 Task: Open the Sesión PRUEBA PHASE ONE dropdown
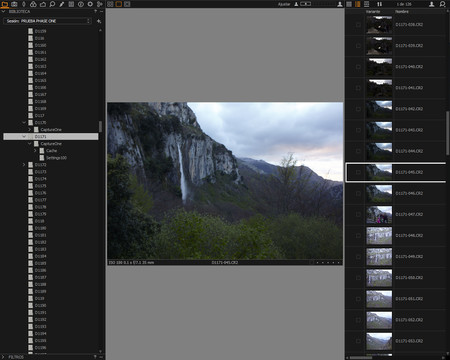48,21
